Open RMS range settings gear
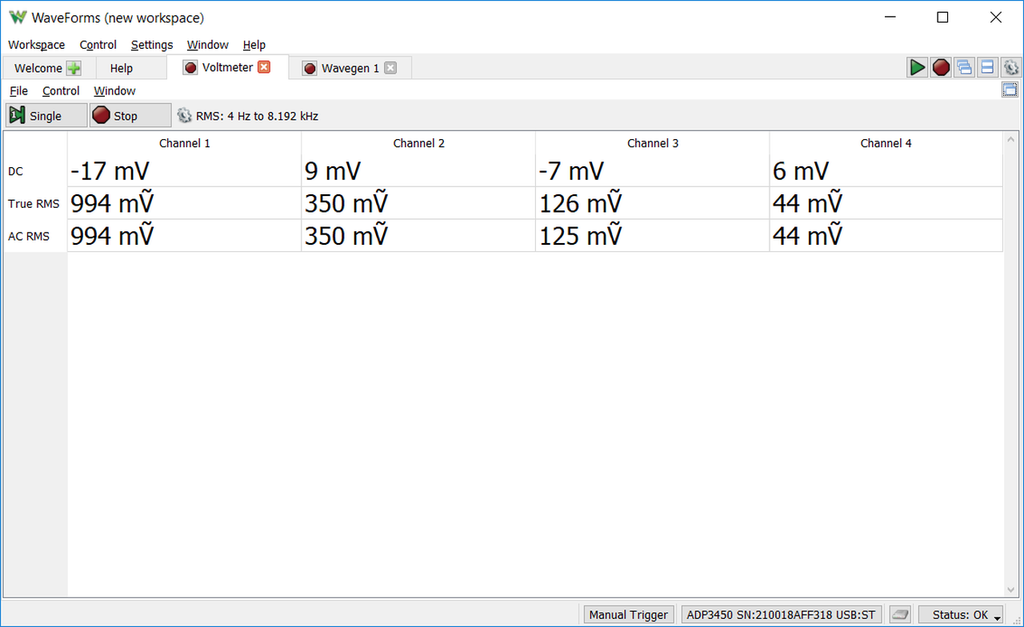 point(184,116)
